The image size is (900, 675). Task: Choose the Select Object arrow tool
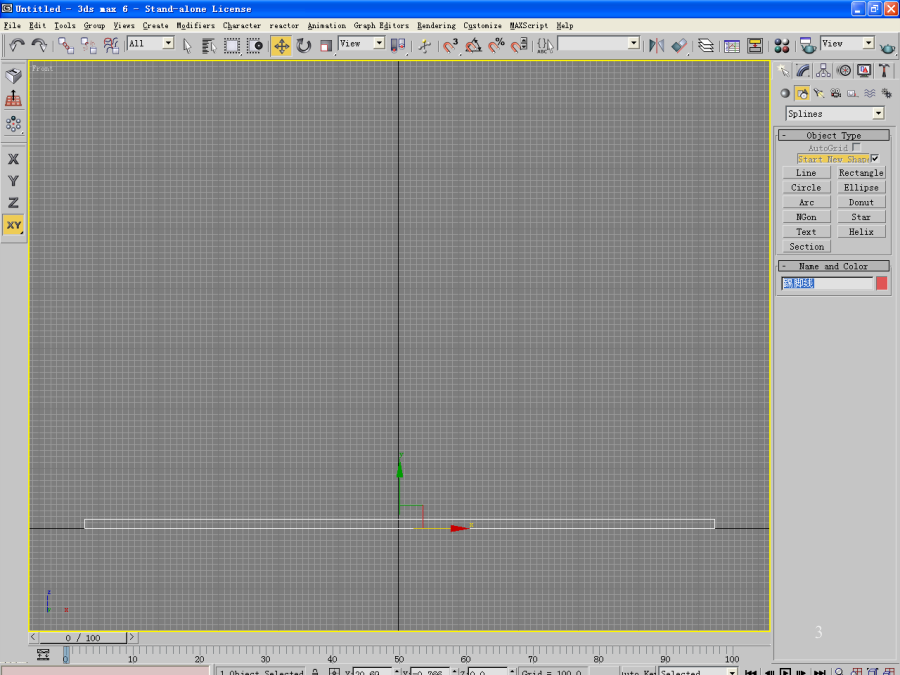[187, 45]
